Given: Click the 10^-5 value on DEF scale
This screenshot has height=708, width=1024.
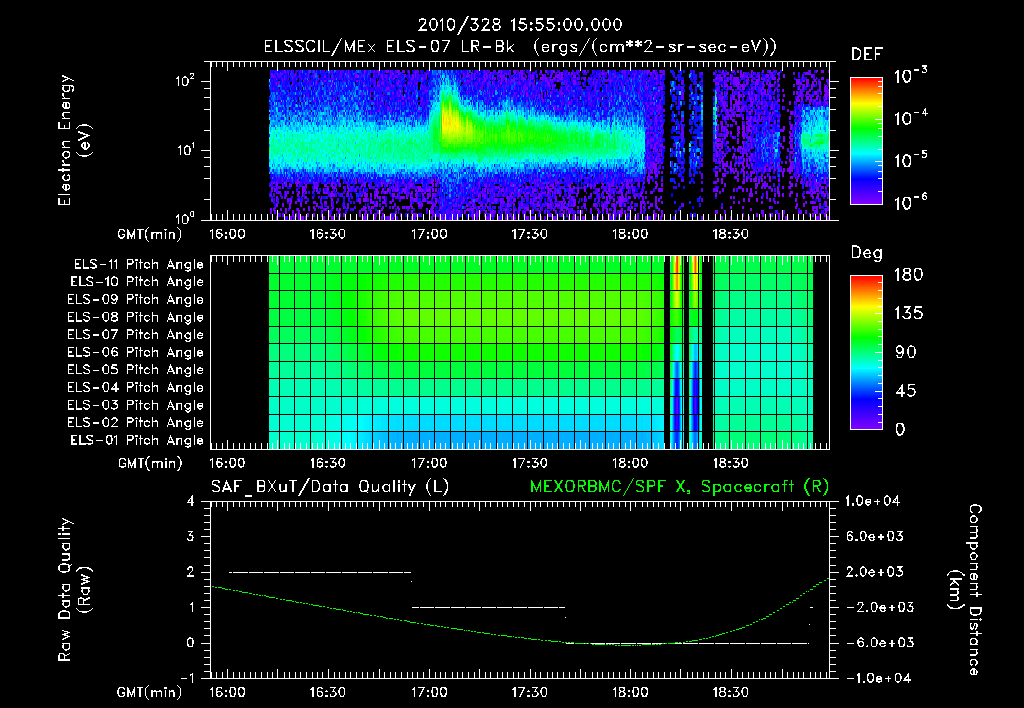Looking at the screenshot, I should click(910, 160).
